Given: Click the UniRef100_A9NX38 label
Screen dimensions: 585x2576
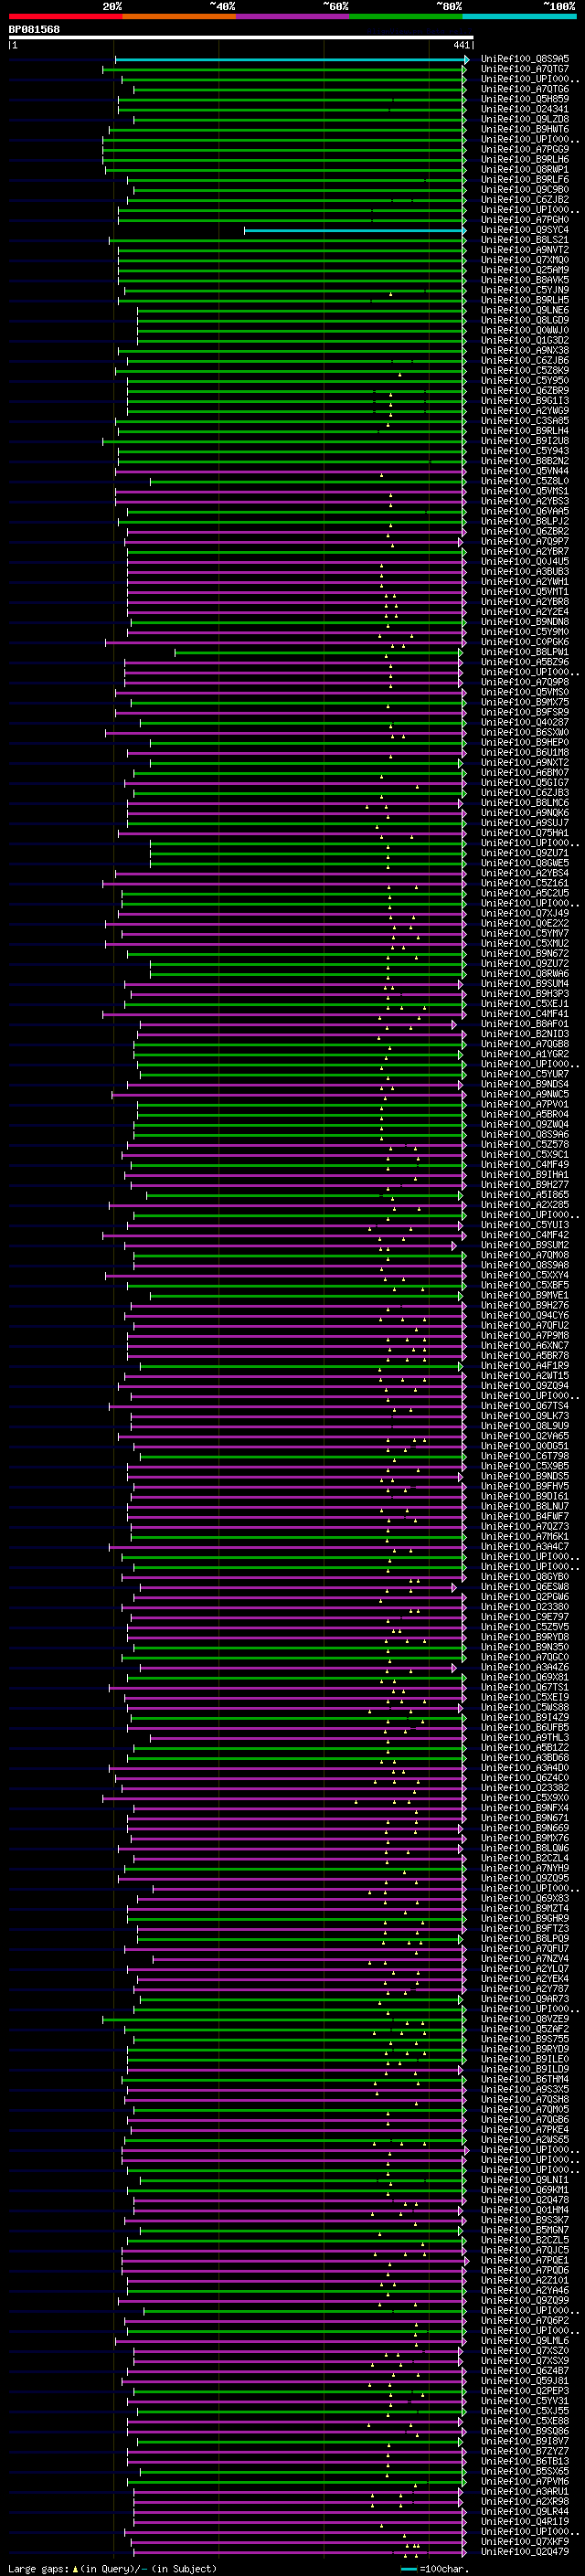Looking at the screenshot, I should [x=525, y=350].
